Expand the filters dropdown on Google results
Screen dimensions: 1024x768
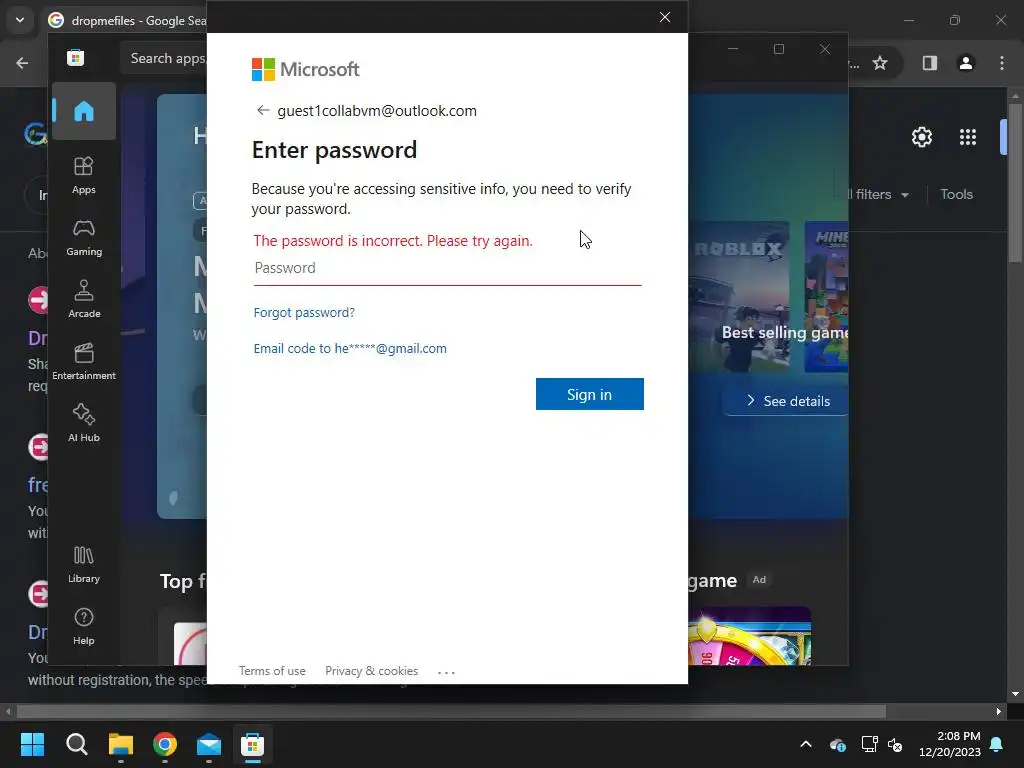pos(877,195)
